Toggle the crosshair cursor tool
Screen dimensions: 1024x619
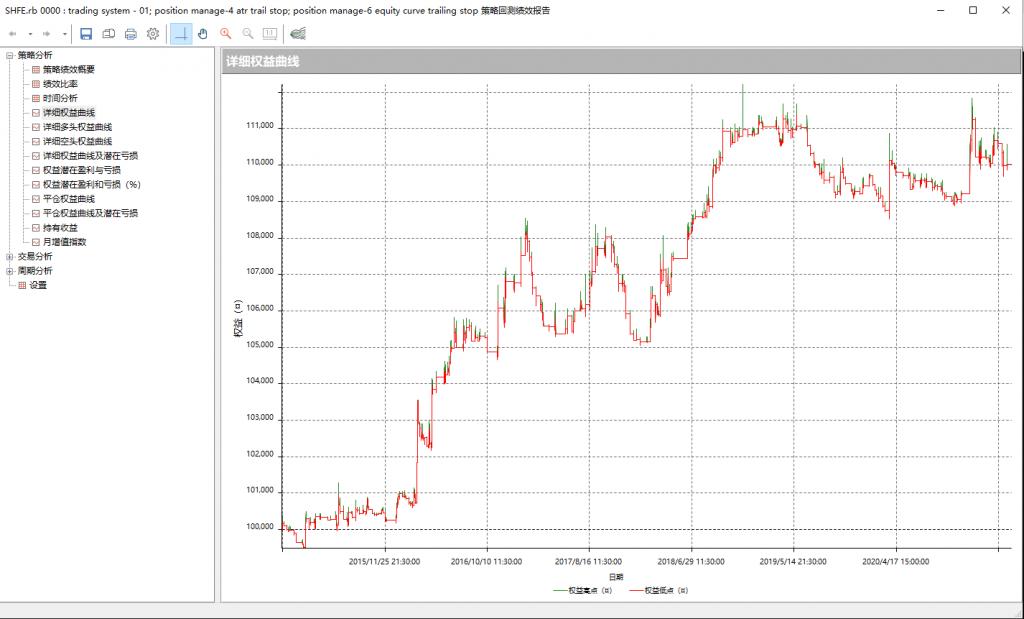(x=182, y=34)
